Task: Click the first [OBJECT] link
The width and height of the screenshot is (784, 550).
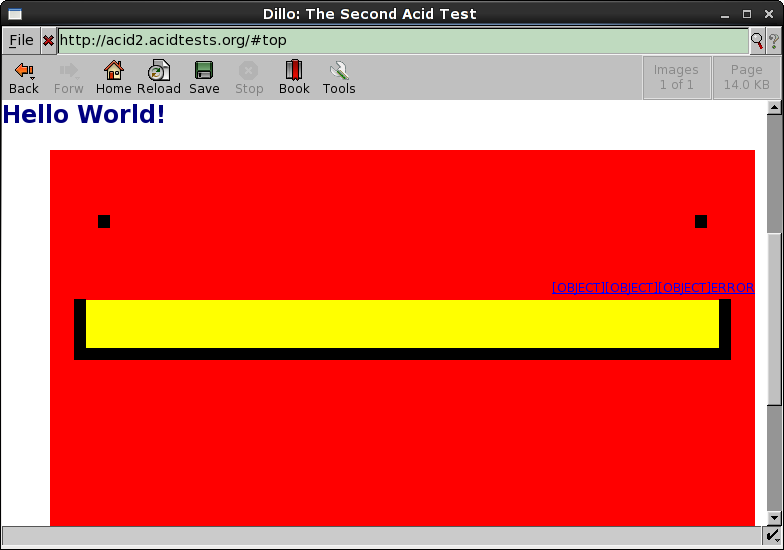Action: pos(579,288)
